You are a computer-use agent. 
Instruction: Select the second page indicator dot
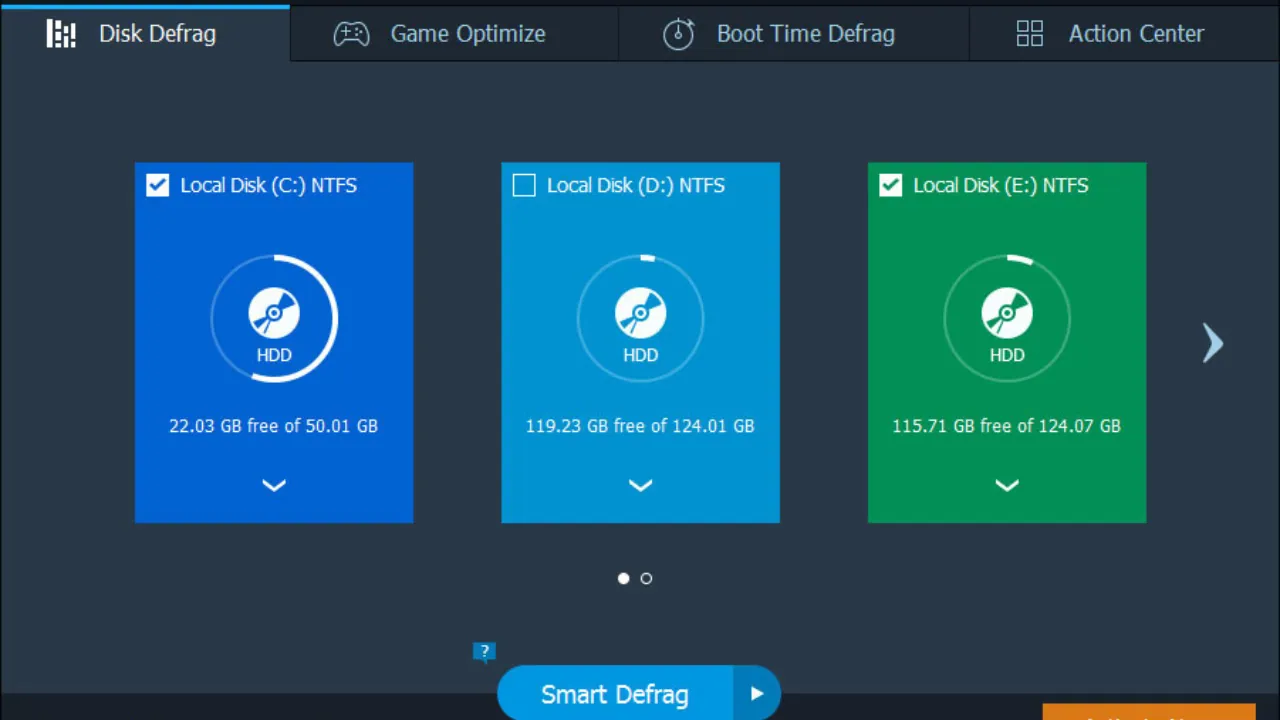(646, 578)
